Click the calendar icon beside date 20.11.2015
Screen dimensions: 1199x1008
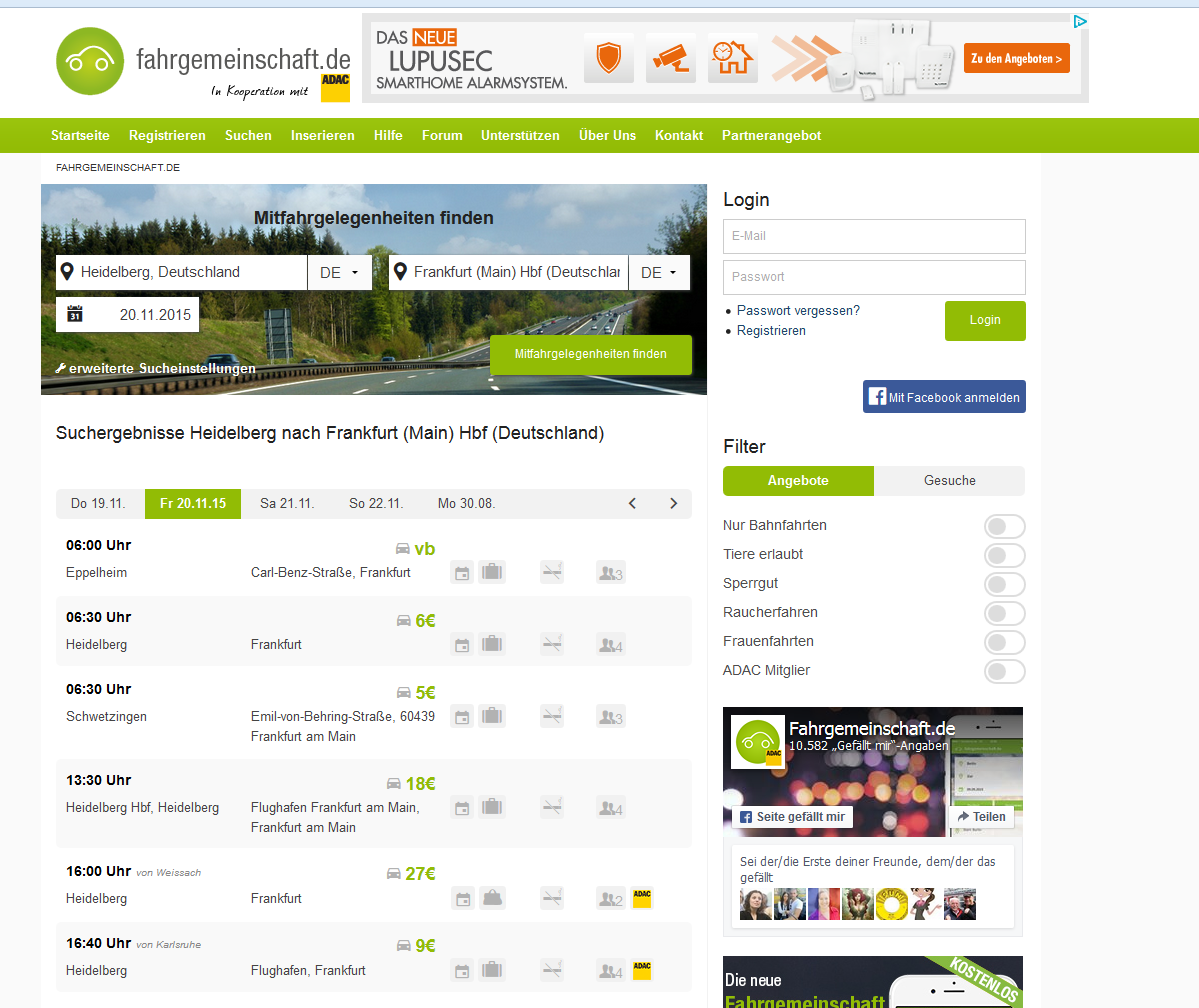(x=75, y=314)
